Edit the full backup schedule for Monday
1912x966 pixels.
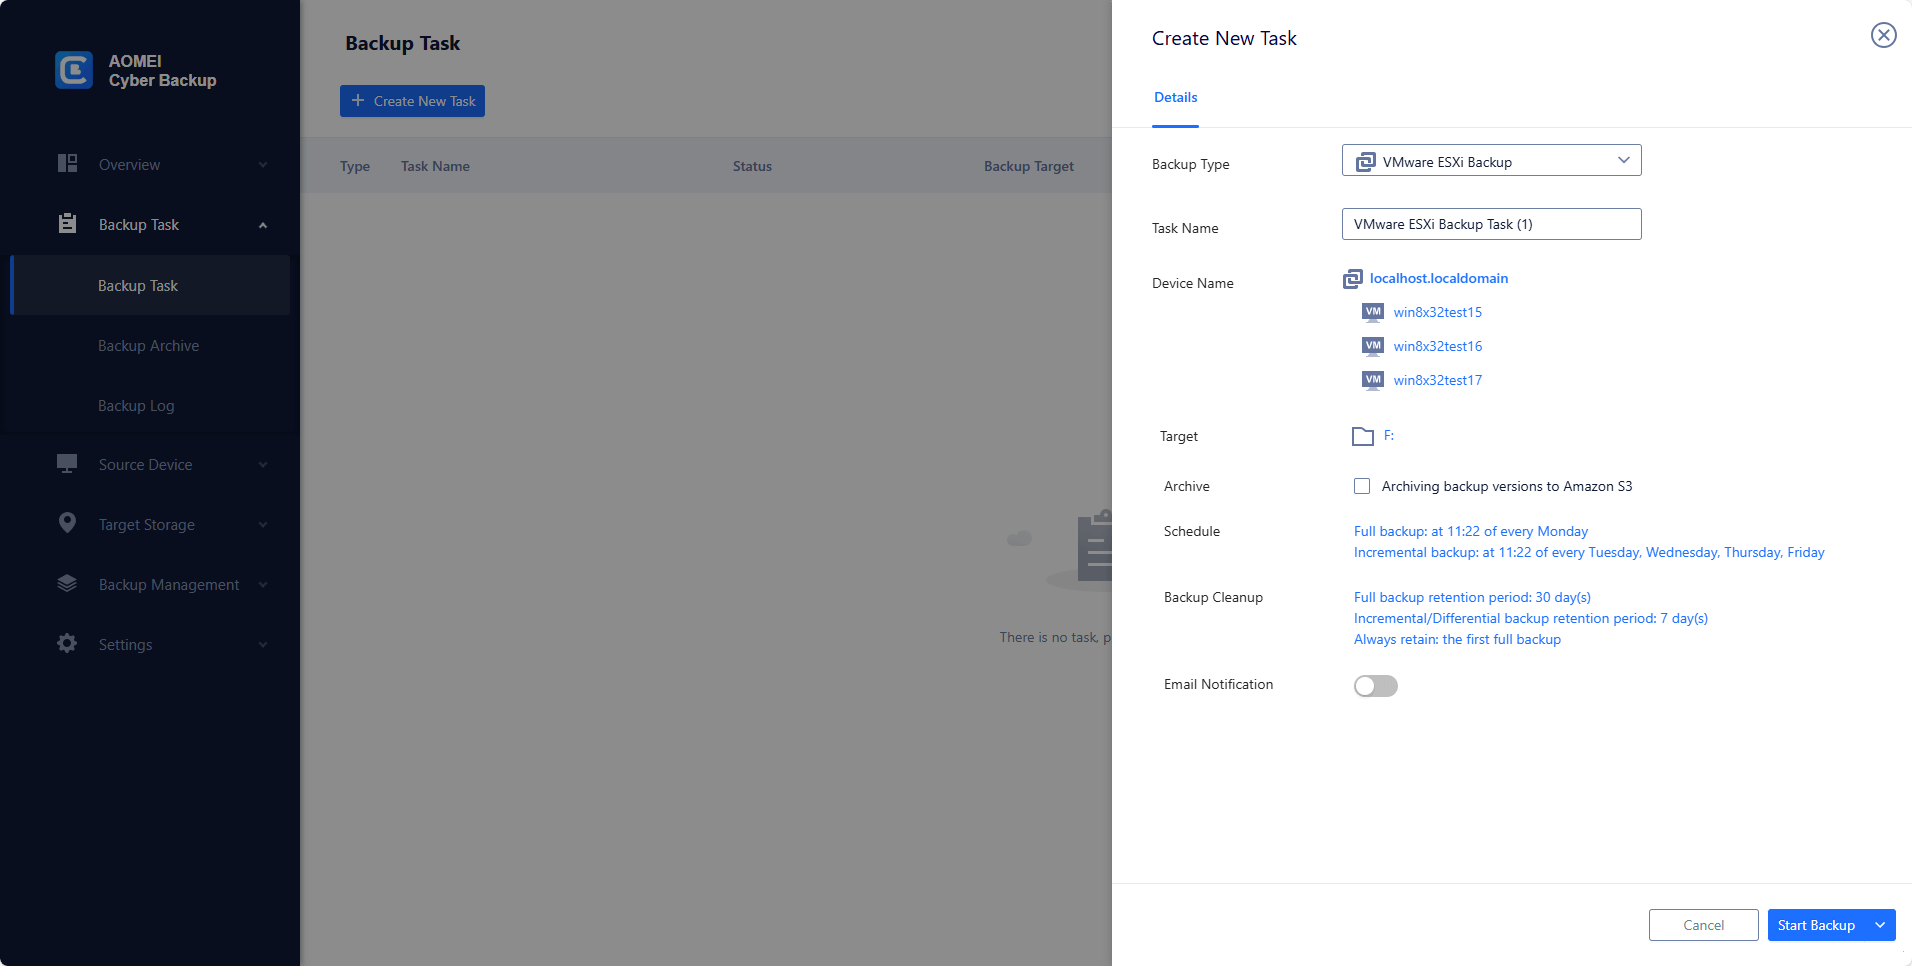pos(1471,531)
